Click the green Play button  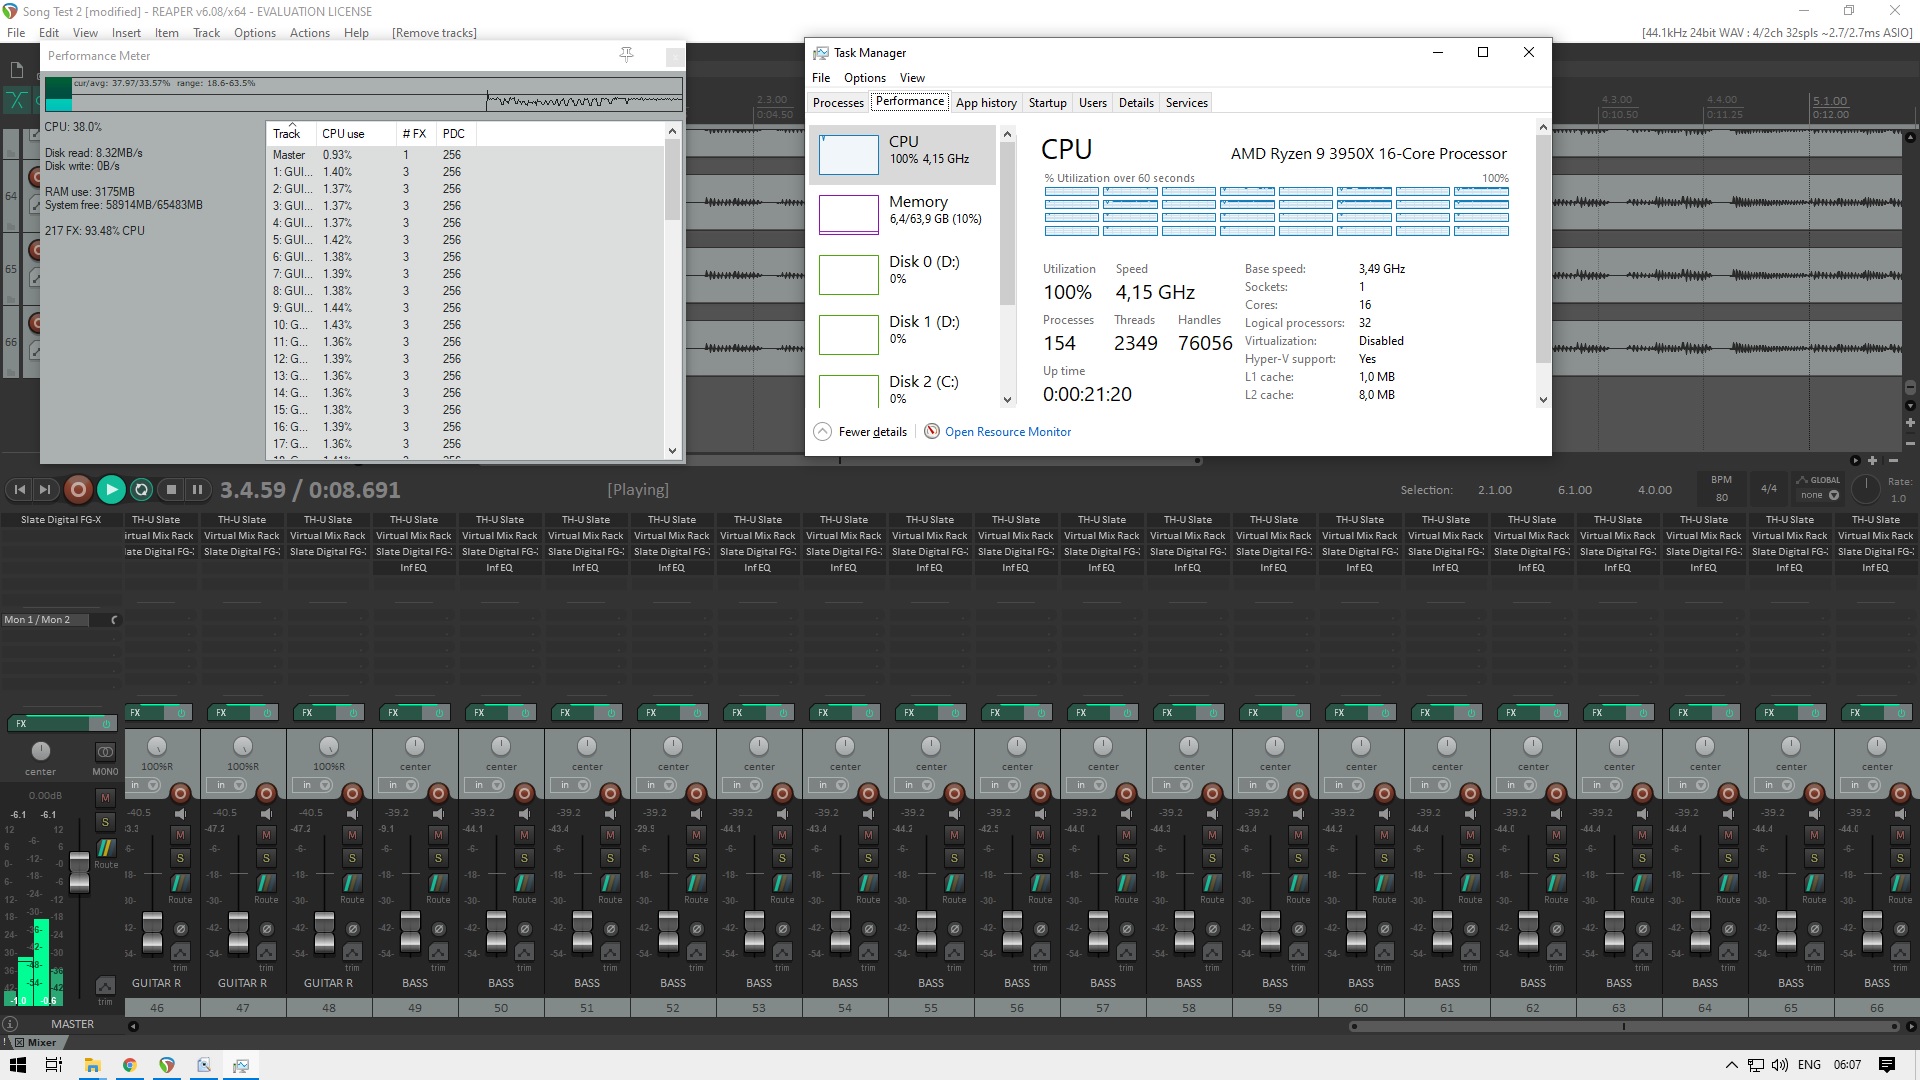111,489
